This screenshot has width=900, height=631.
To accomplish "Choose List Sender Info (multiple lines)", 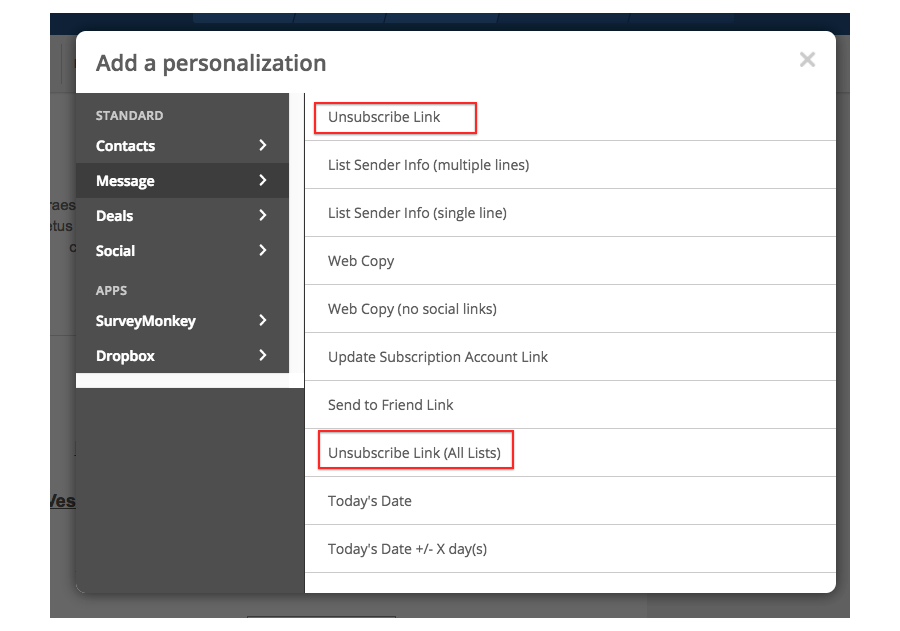I will click(428, 165).
